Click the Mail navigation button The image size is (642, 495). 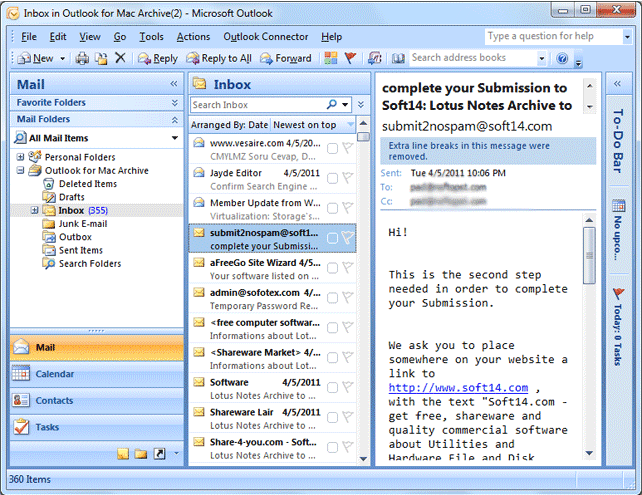pos(97,347)
